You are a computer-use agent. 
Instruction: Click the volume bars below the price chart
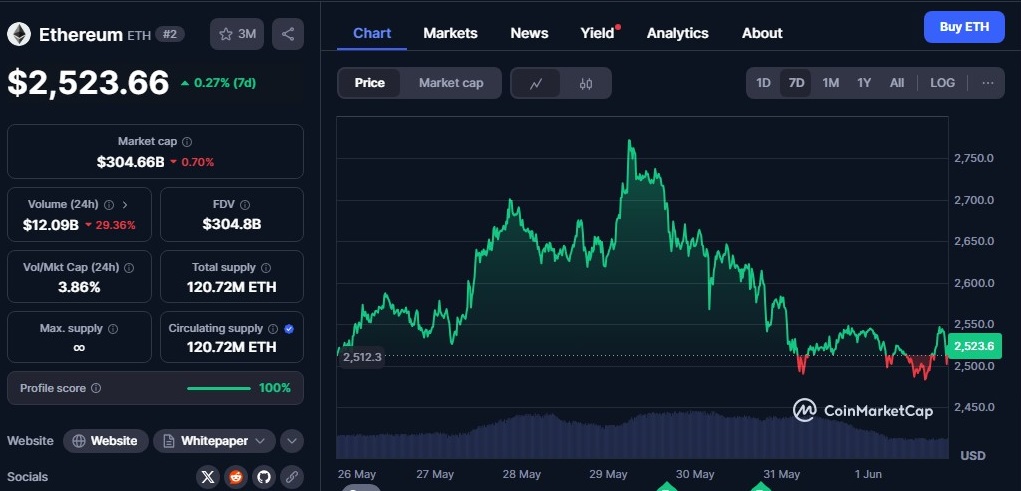641,435
